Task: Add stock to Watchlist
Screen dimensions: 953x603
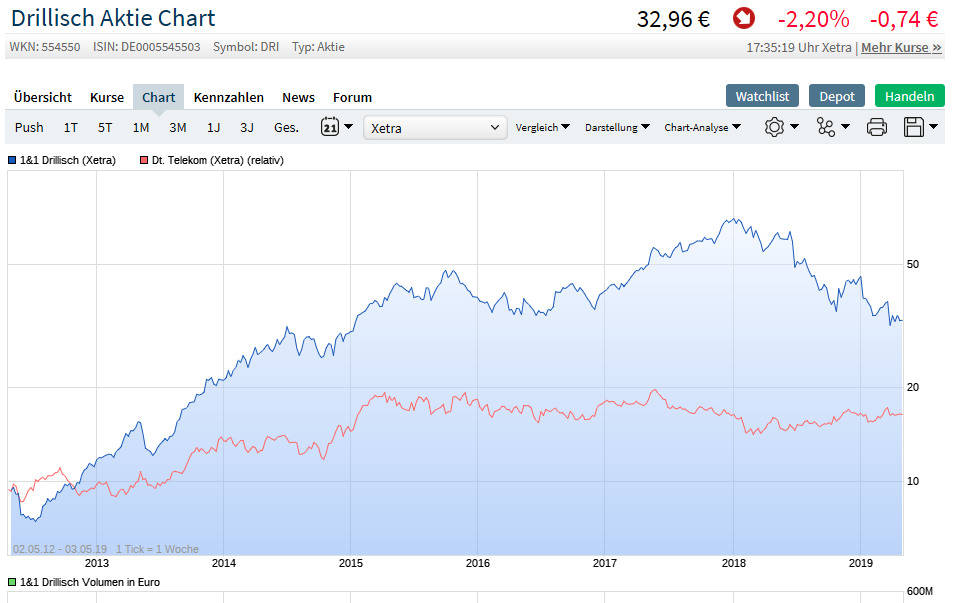Action: pyautogui.click(x=762, y=96)
